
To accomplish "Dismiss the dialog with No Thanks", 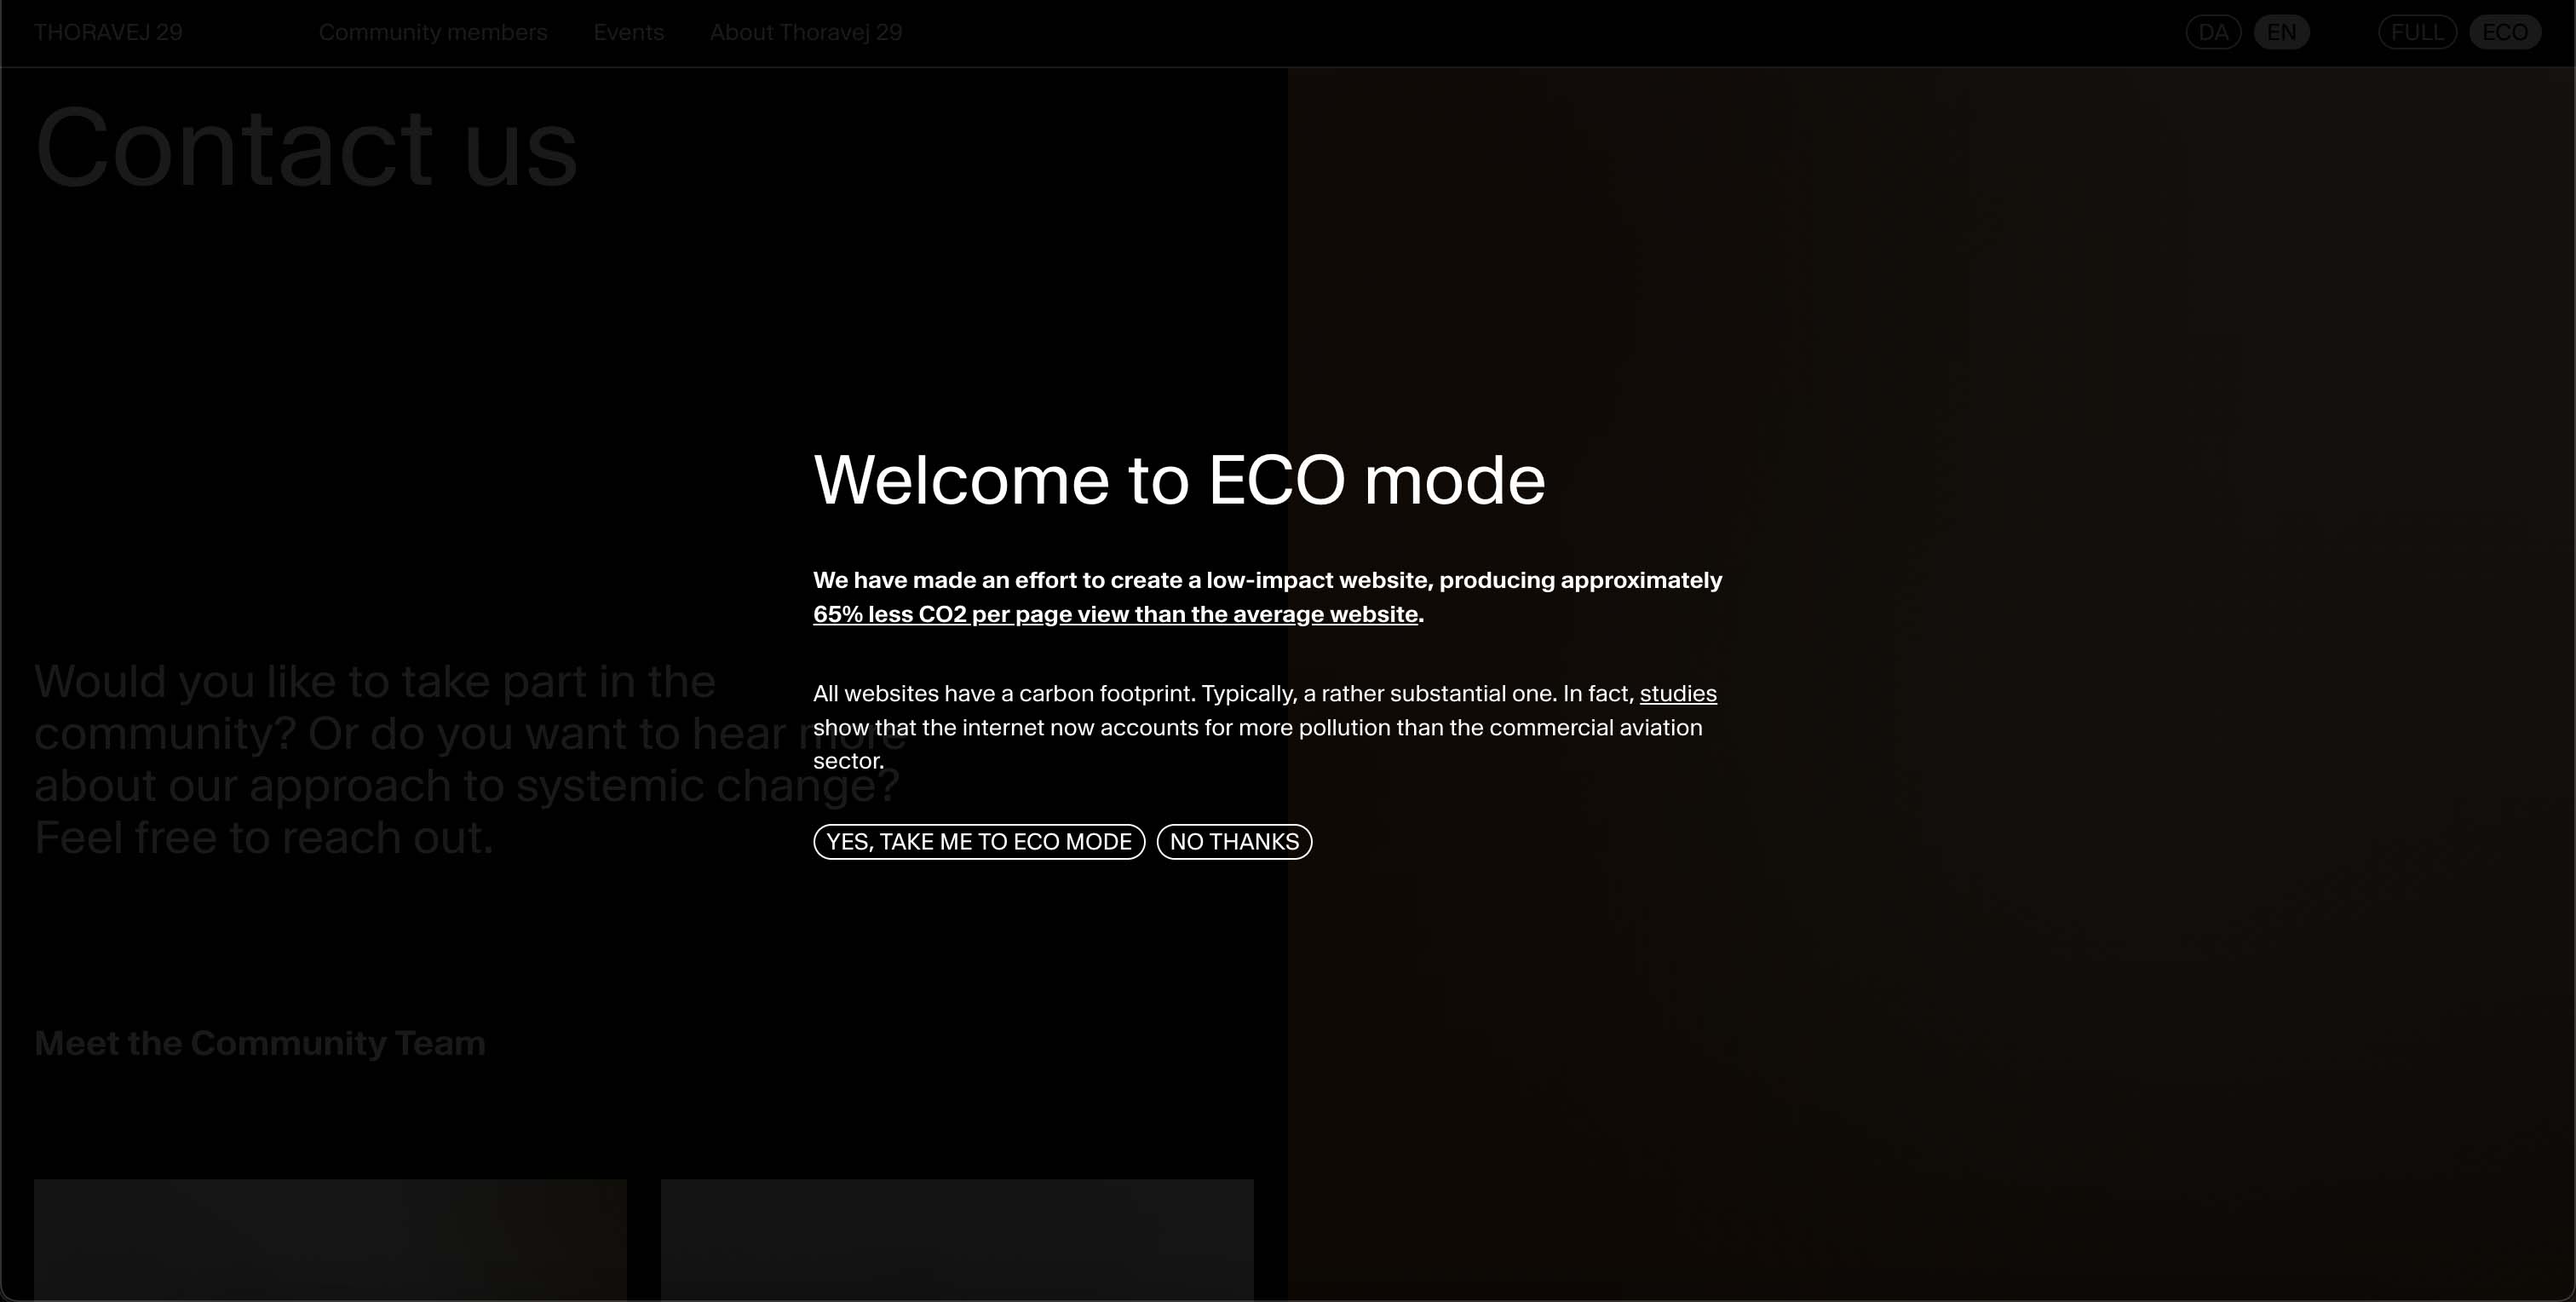I will tap(1233, 842).
